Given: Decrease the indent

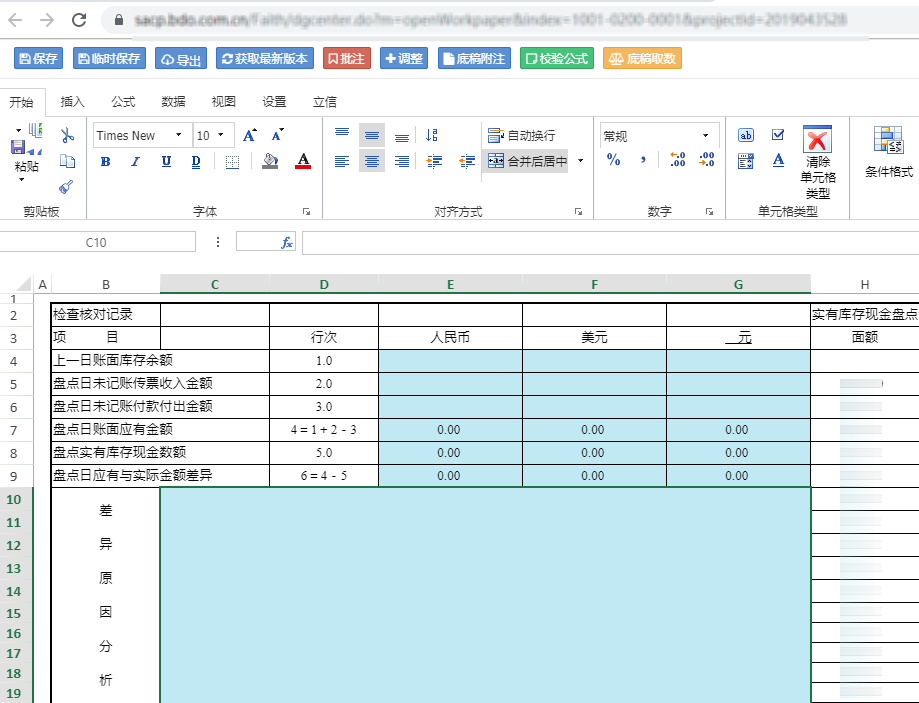Looking at the screenshot, I should tap(467, 161).
